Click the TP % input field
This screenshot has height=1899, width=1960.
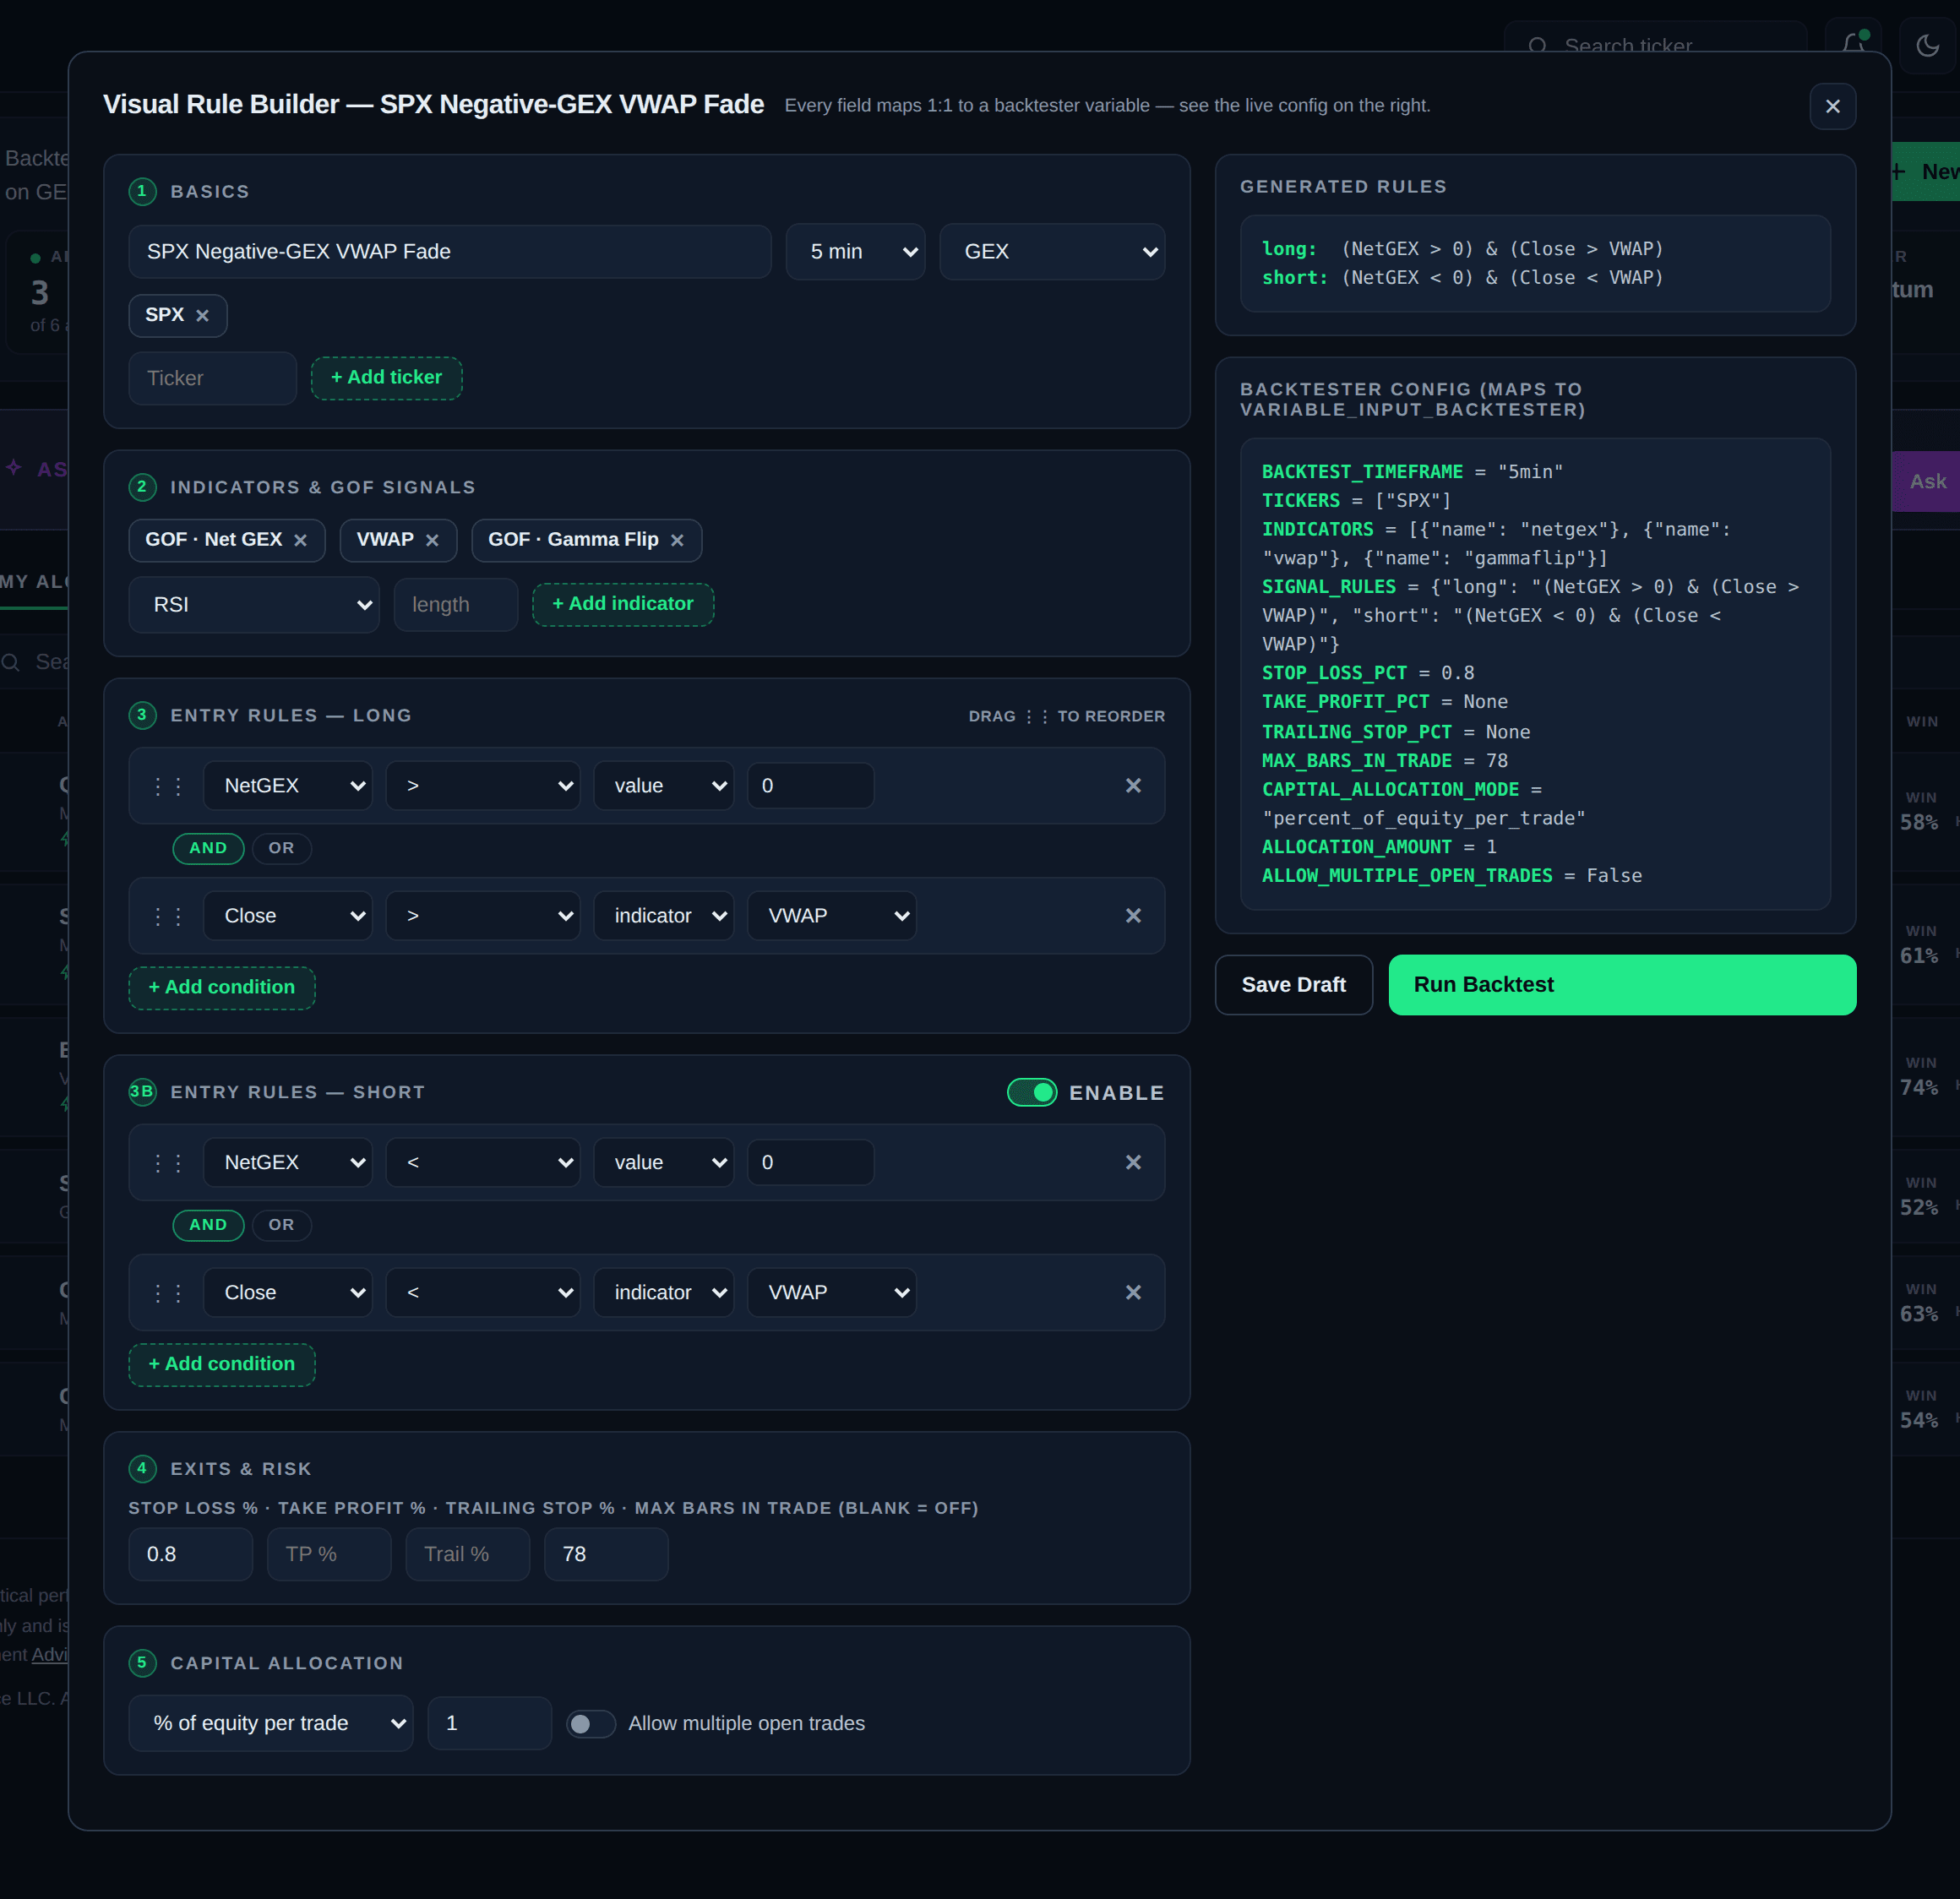click(x=329, y=1554)
